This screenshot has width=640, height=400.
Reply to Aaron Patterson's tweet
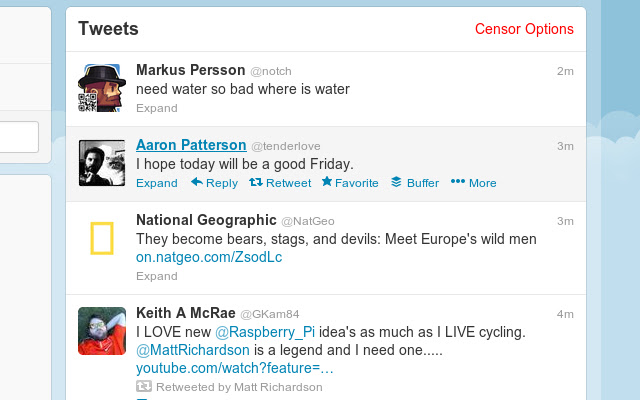214,183
